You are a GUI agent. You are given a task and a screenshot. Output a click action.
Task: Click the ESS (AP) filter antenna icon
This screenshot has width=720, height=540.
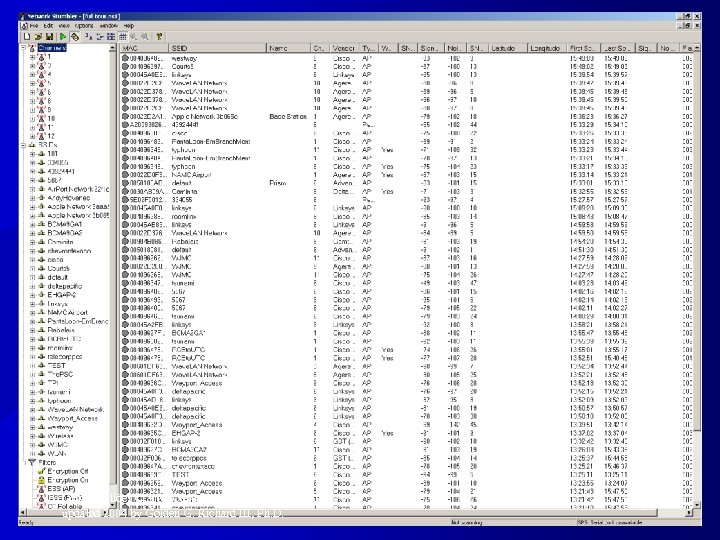41,489
